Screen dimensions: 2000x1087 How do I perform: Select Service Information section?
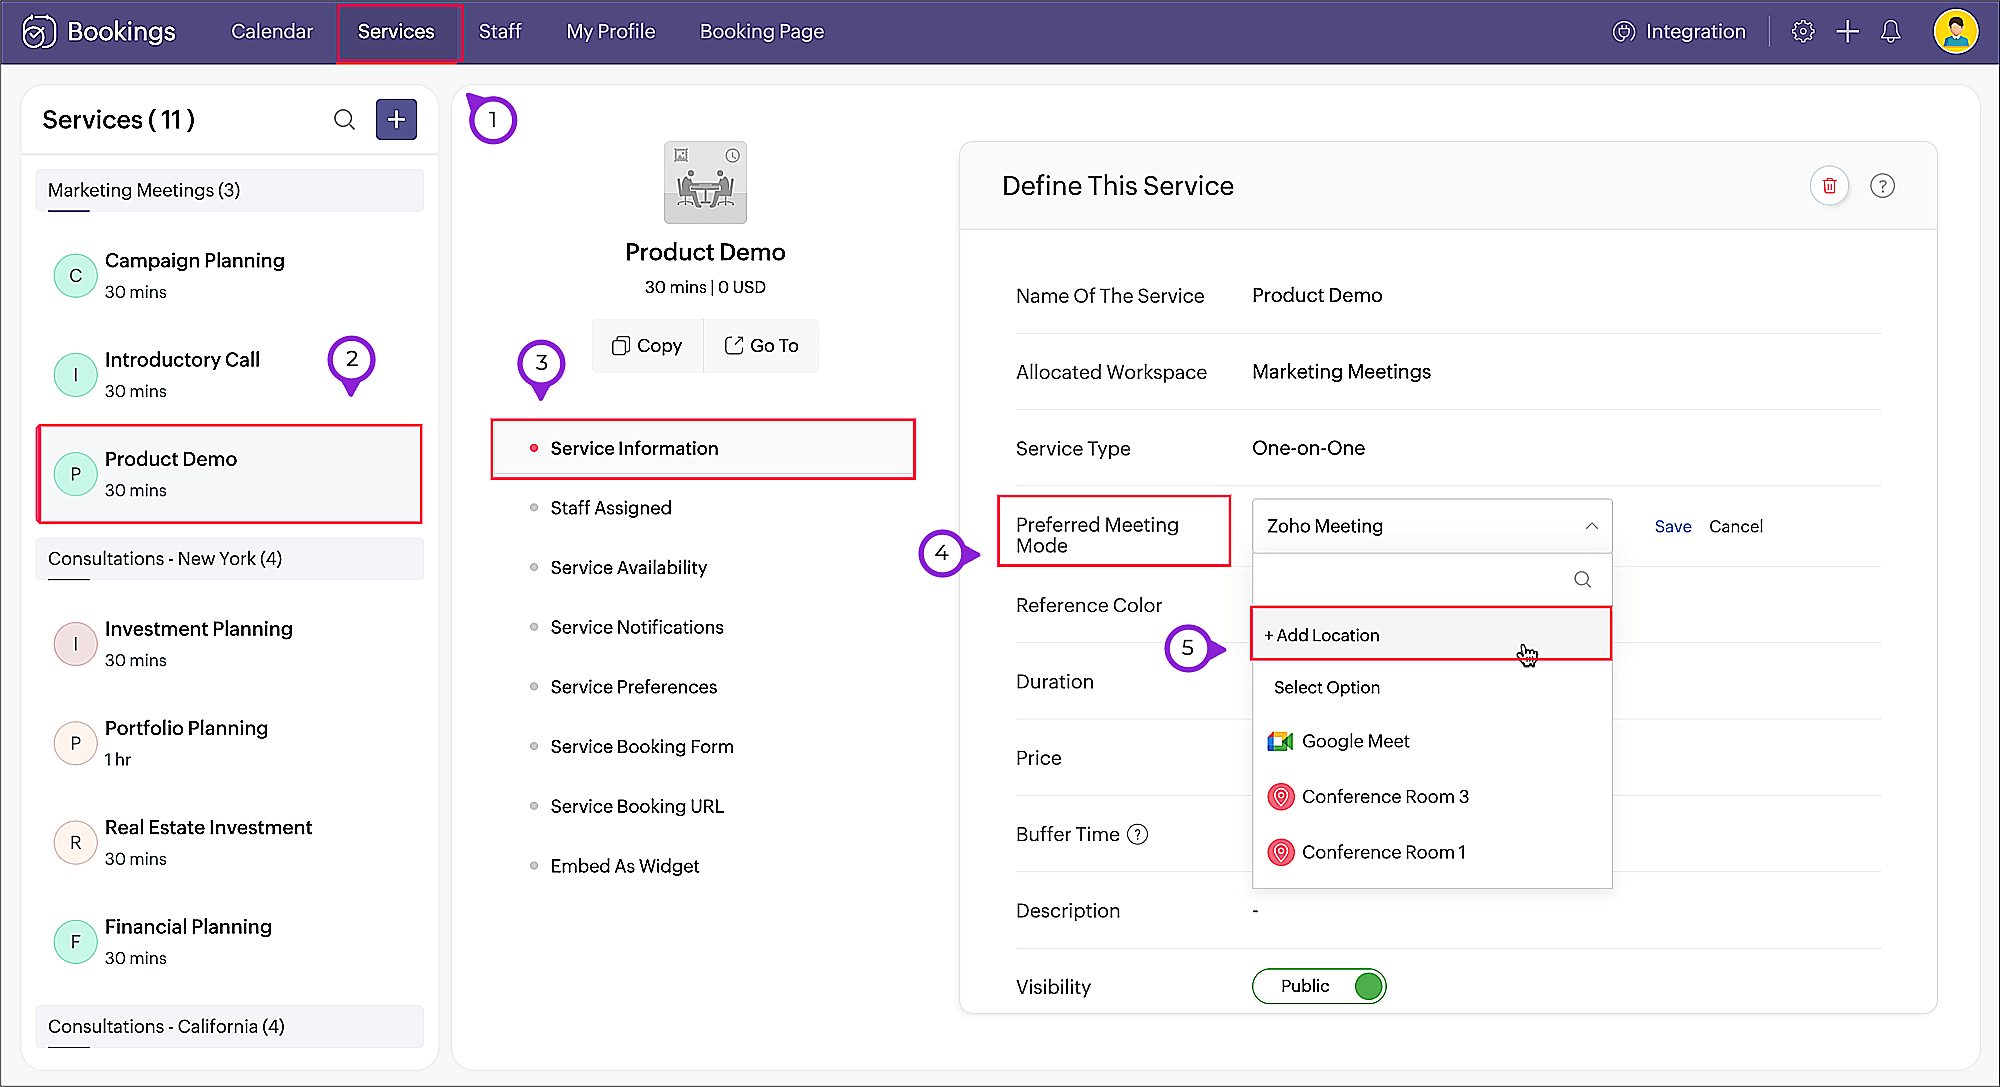(x=703, y=449)
